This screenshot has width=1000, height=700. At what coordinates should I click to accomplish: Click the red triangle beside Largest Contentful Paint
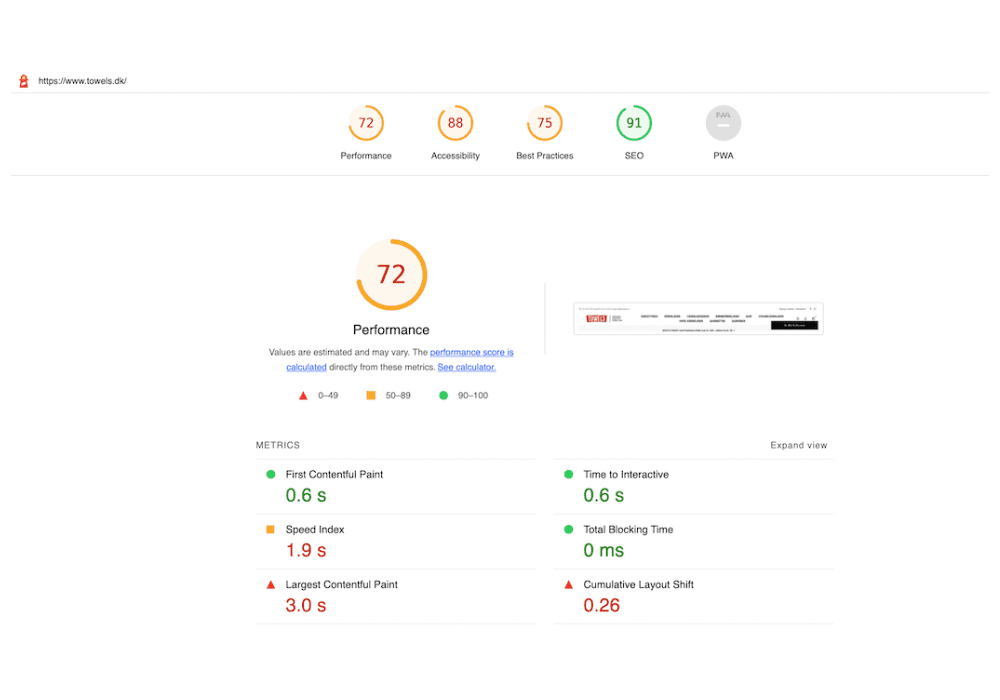tap(271, 584)
